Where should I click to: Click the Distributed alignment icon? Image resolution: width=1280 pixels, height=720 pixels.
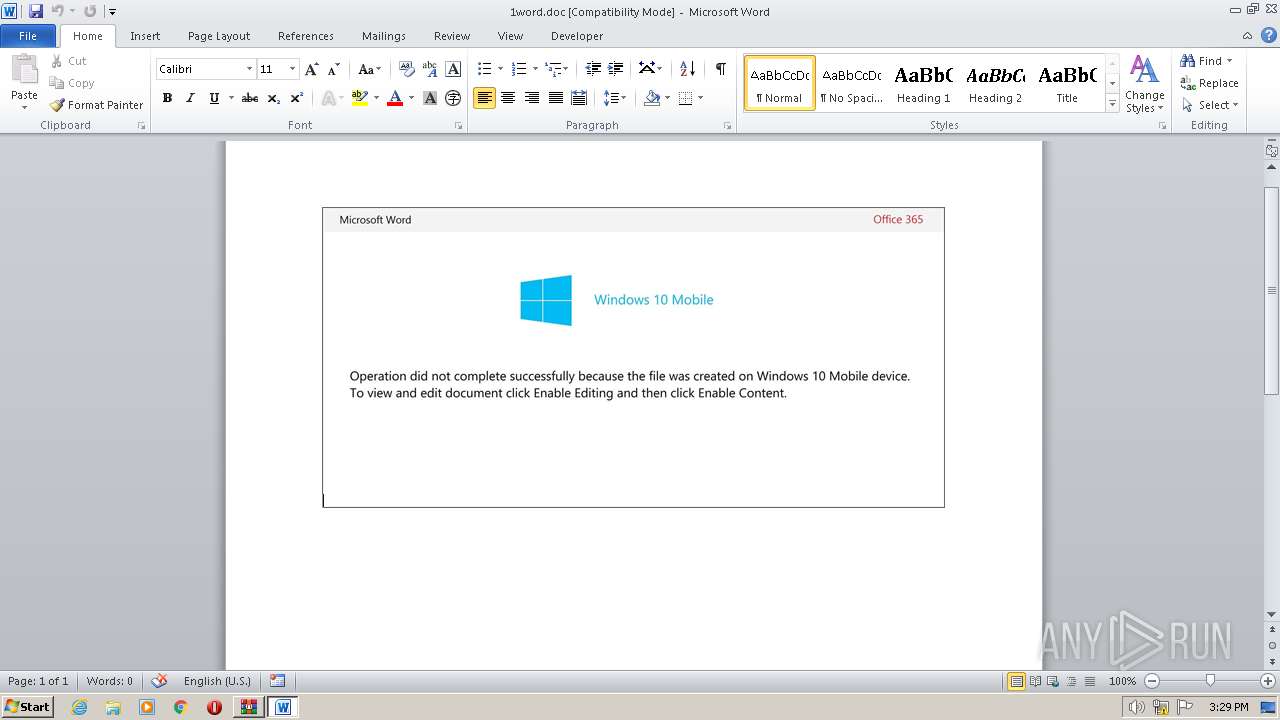point(579,98)
